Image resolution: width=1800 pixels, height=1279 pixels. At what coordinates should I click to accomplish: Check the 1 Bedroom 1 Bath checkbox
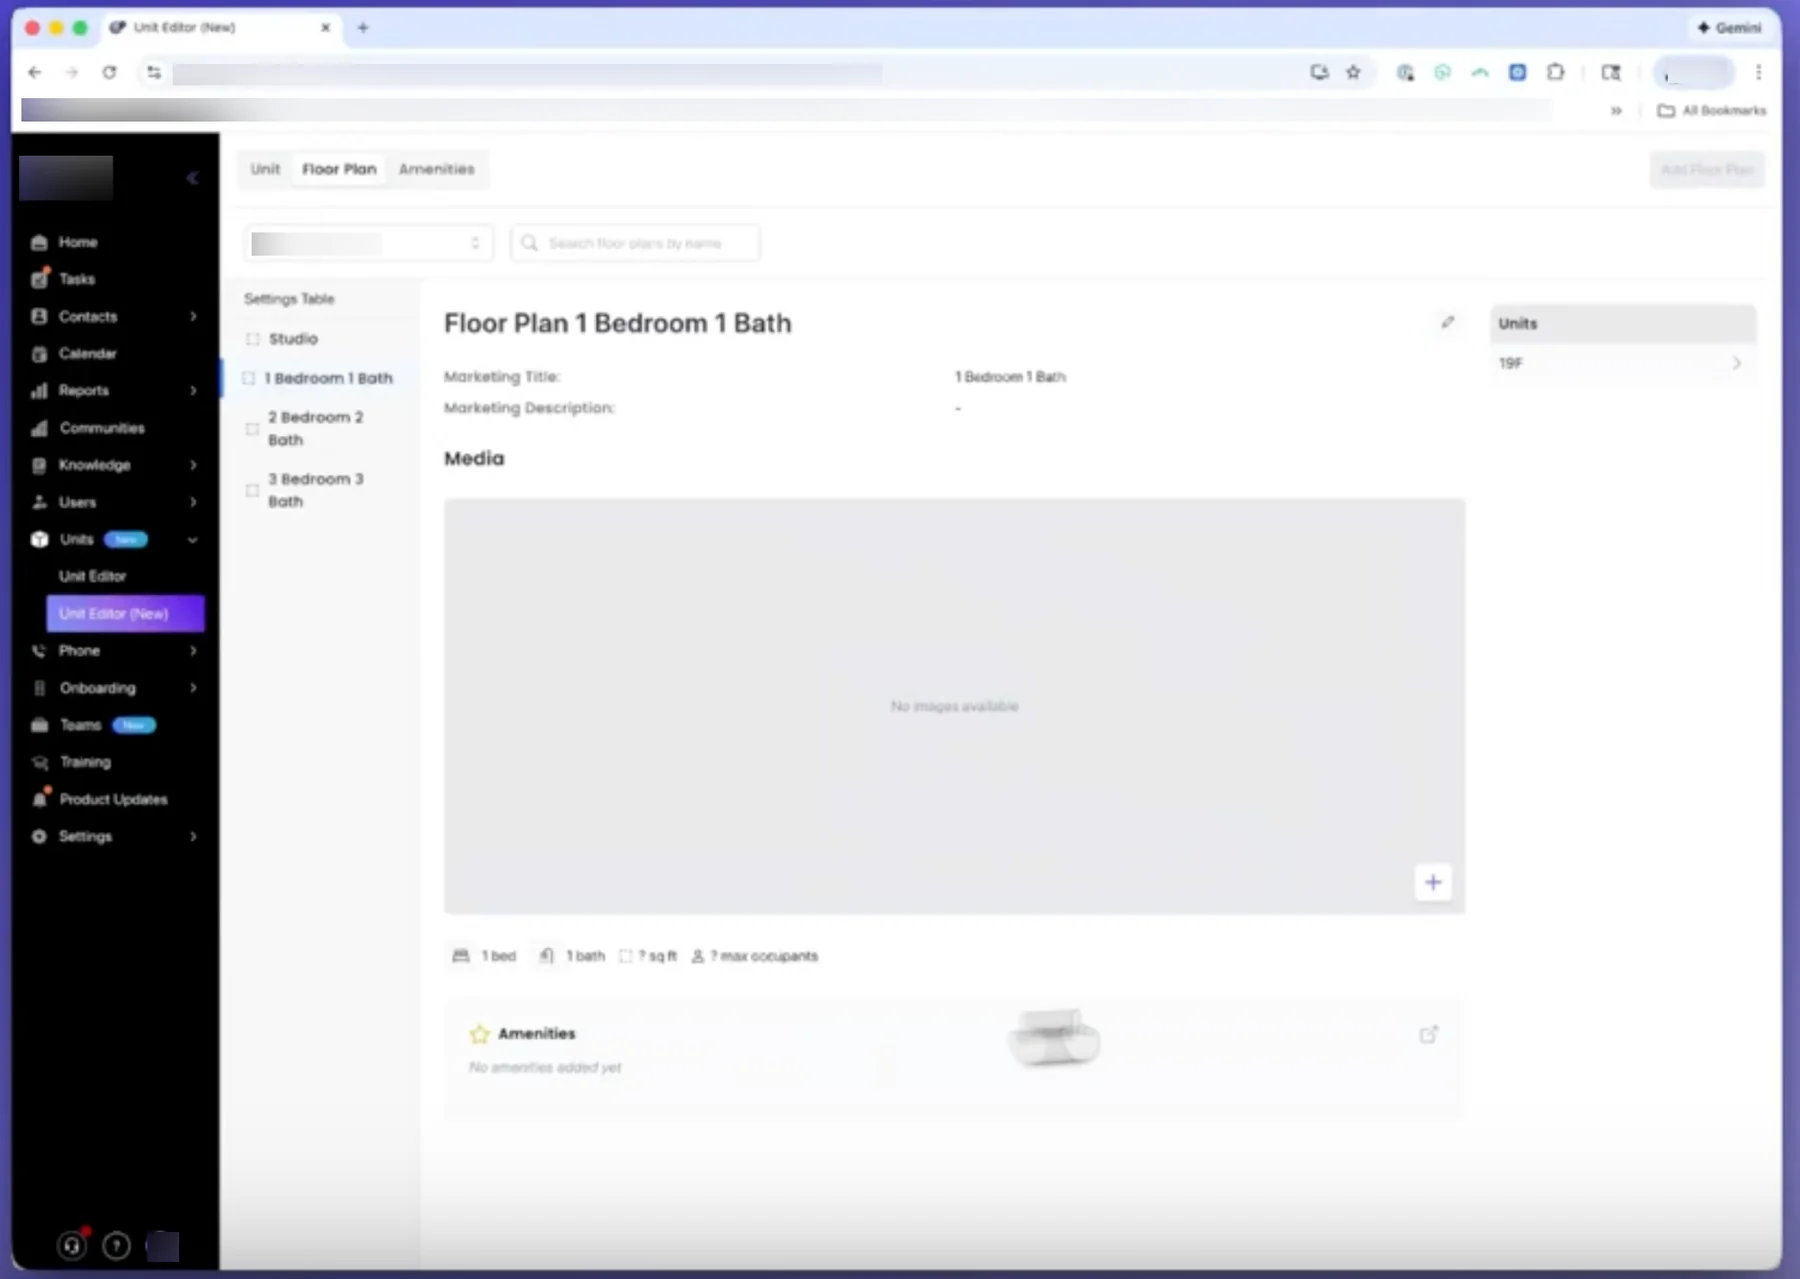pyautogui.click(x=249, y=378)
